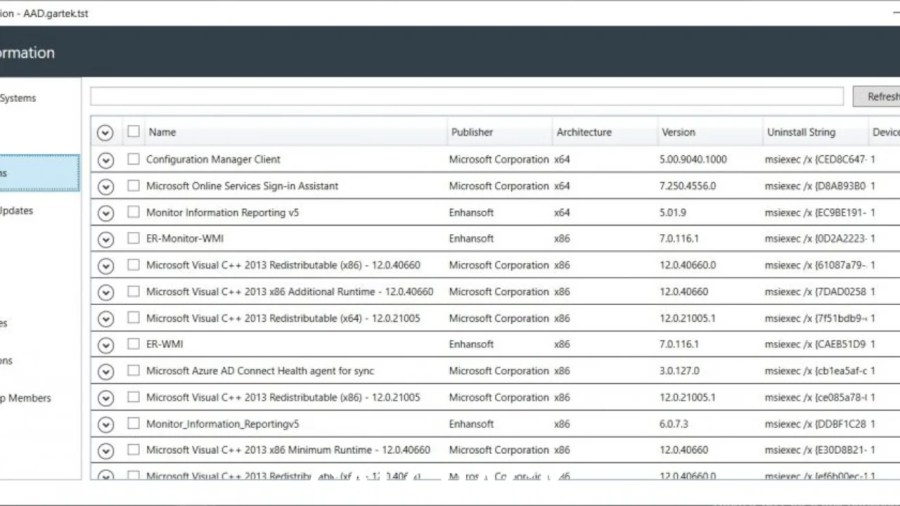Expand Visual C++ 2013 Redistributable (x86) 12.0.40660 row
The width and height of the screenshot is (900, 506).
tap(106, 266)
